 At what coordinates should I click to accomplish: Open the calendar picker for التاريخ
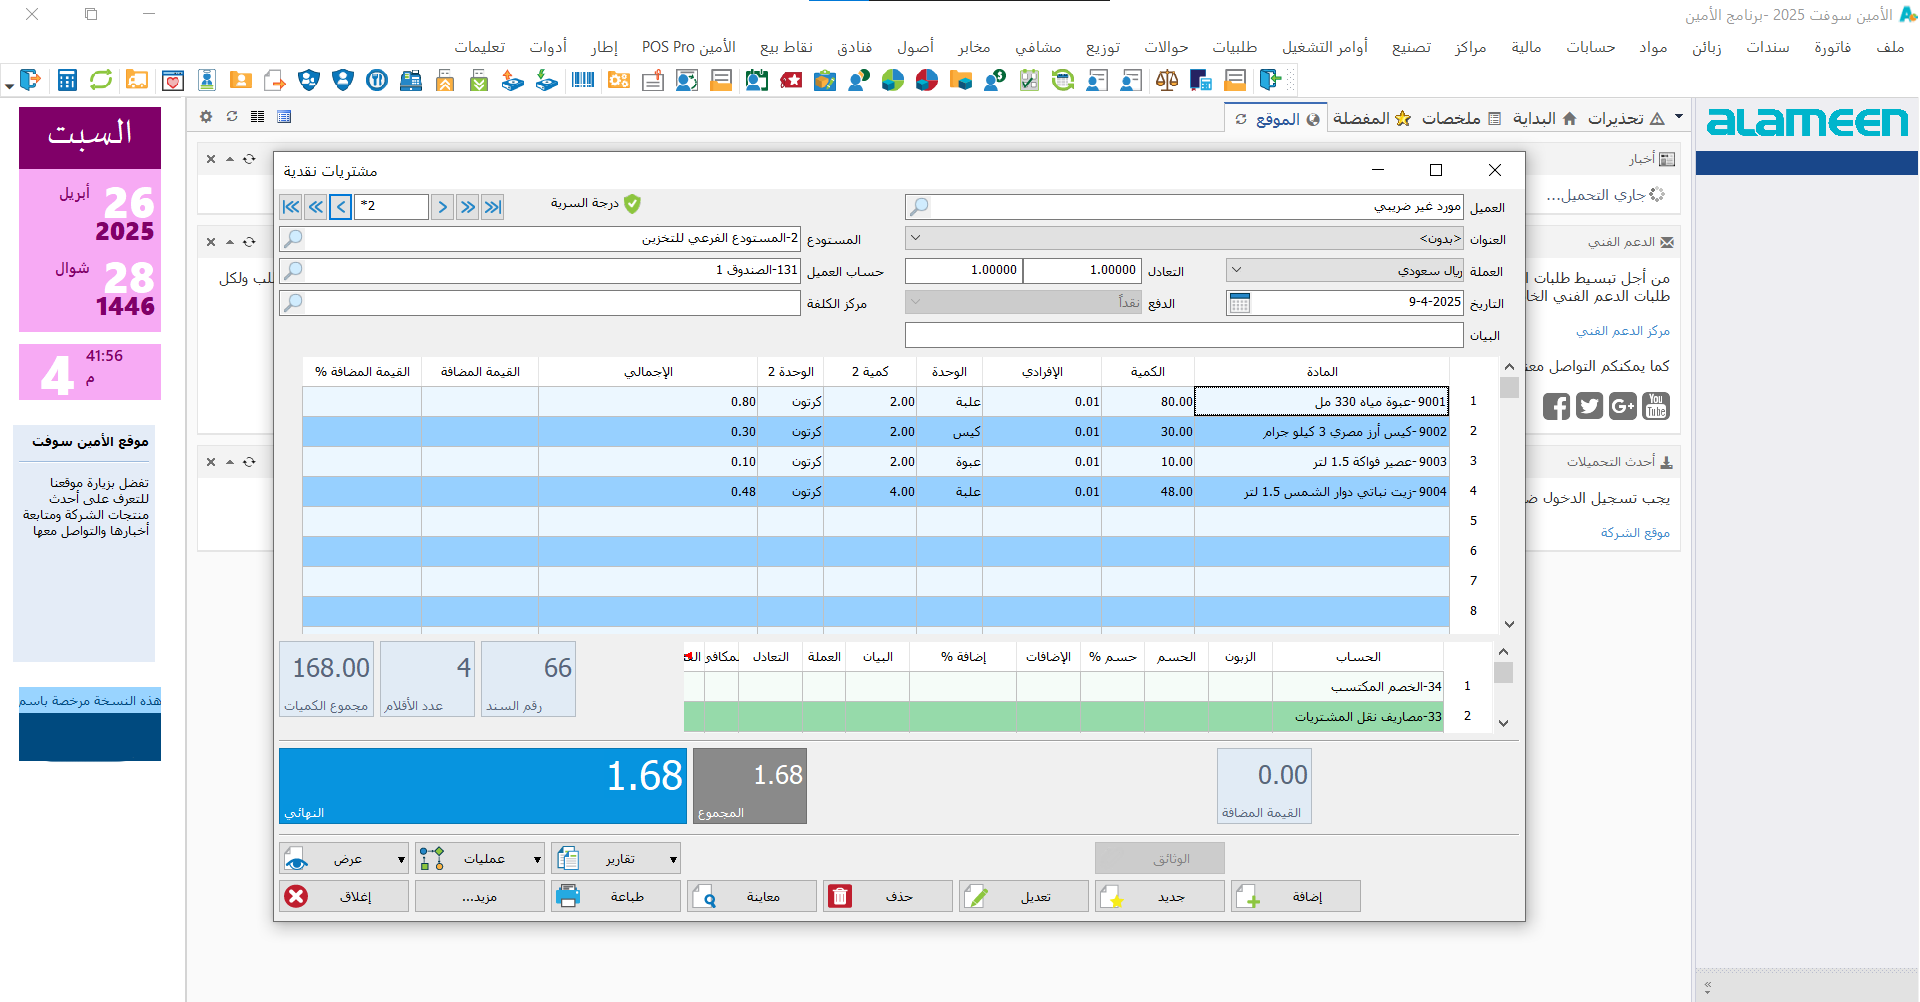click(x=1239, y=303)
